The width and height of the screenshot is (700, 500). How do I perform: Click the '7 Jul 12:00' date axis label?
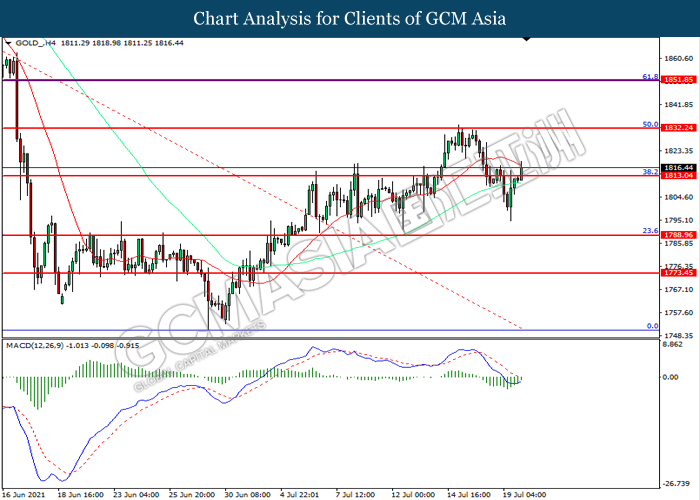coord(356,493)
